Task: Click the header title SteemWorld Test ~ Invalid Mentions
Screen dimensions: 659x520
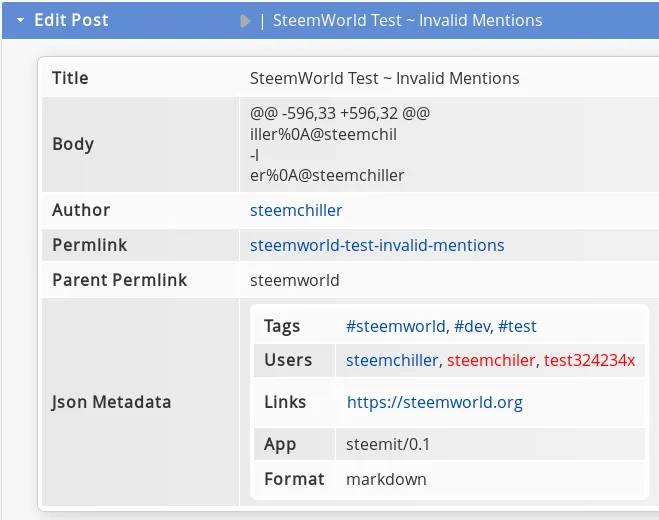Action: pyautogui.click(x=408, y=20)
